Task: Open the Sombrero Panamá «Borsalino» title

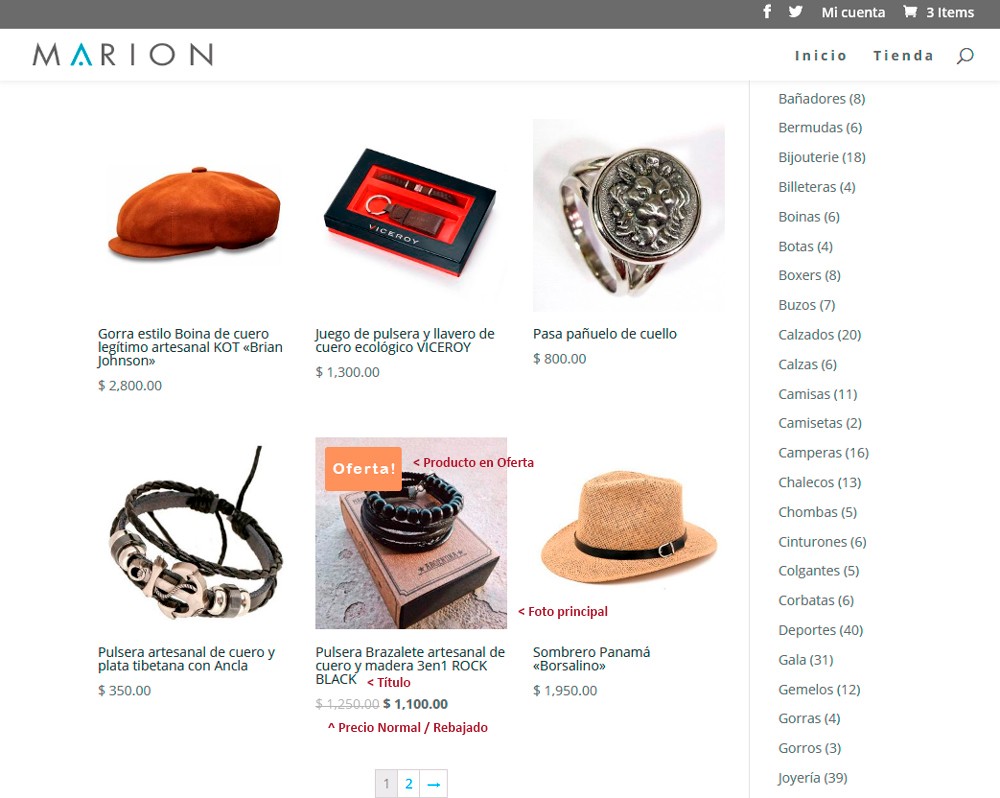Action: [x=591, y=659]
